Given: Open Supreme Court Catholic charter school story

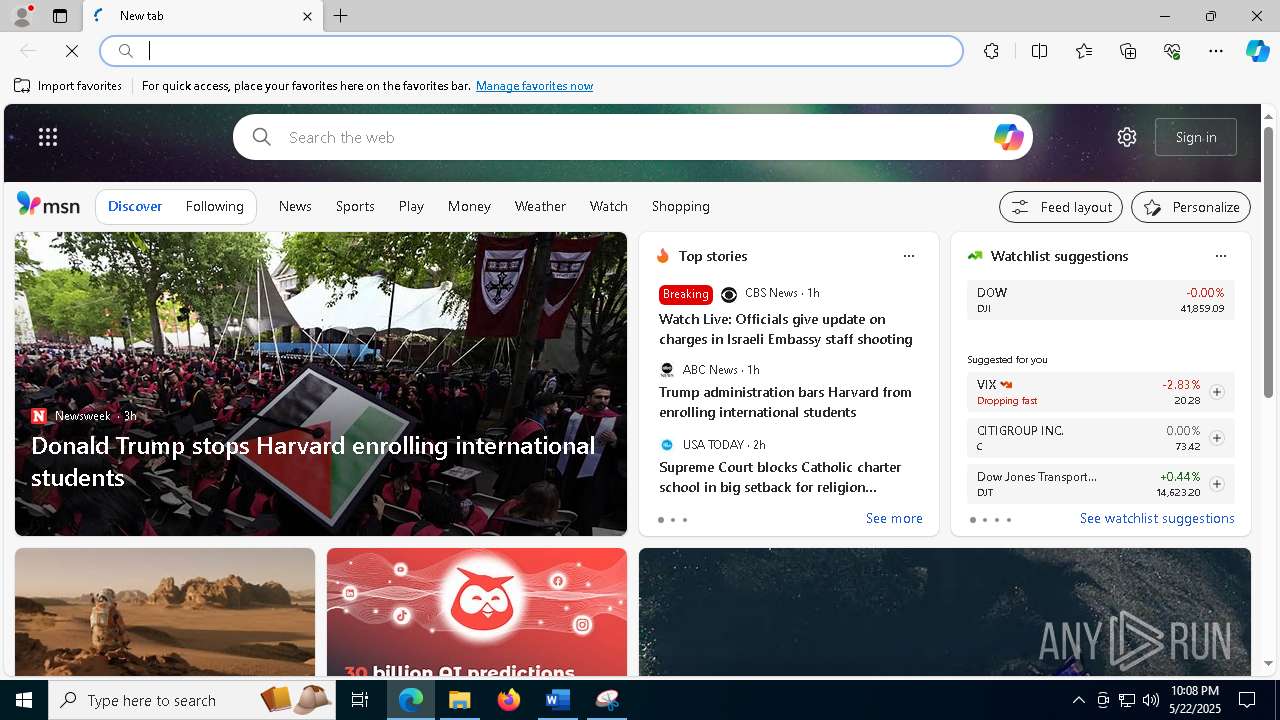Looking at the screenshot, I should coord(780,477).
